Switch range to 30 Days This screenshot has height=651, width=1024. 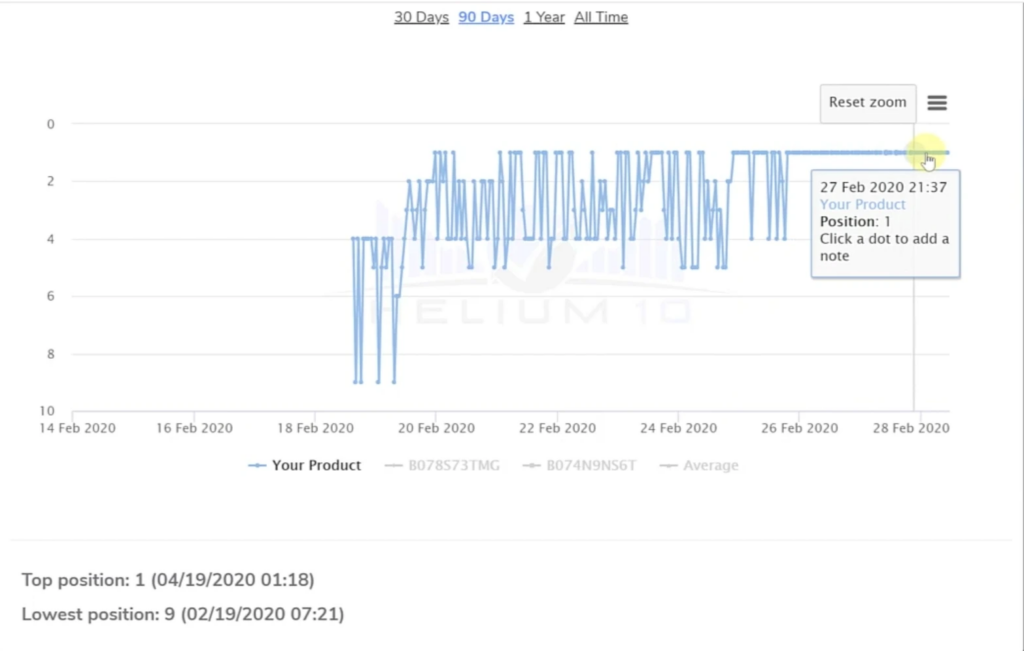(x=421, y=17)
